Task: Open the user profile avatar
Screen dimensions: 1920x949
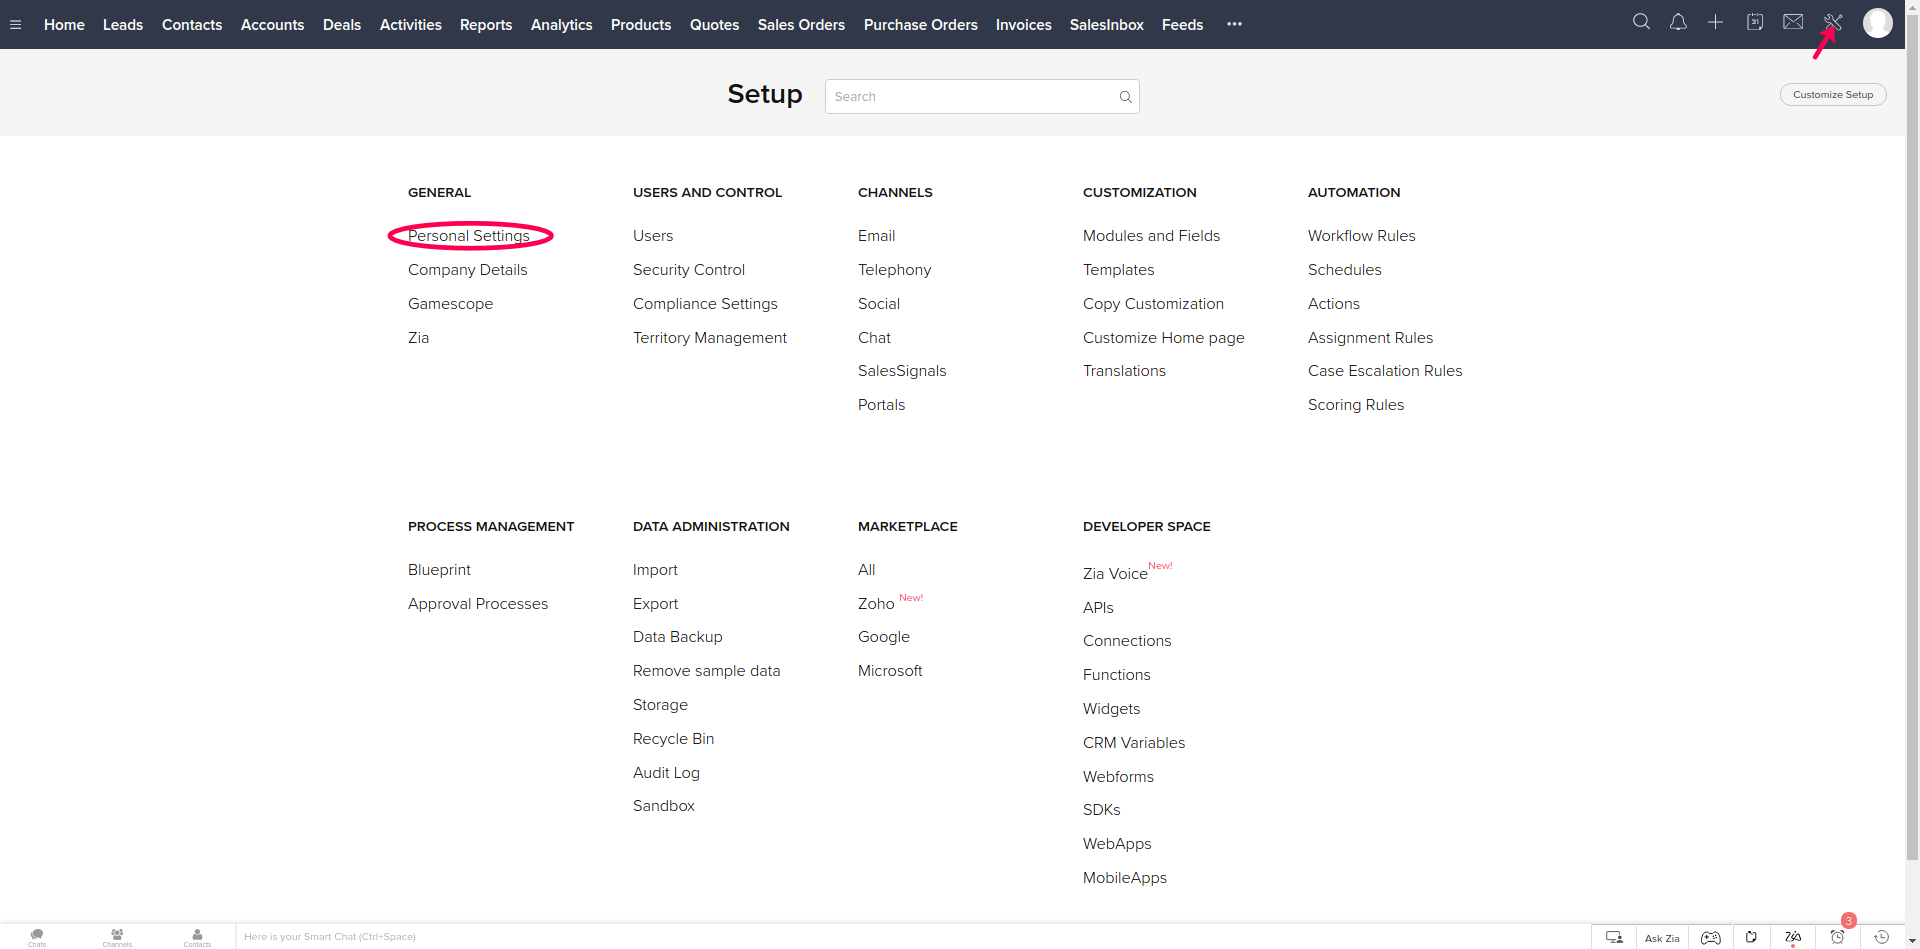Action: click(1877, 23)
